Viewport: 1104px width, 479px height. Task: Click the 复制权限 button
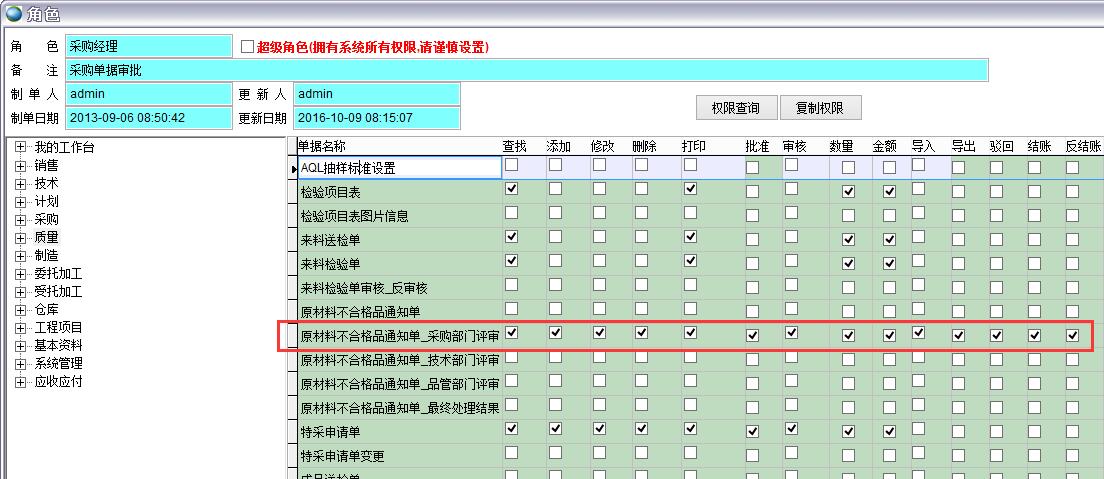[819, 108]
